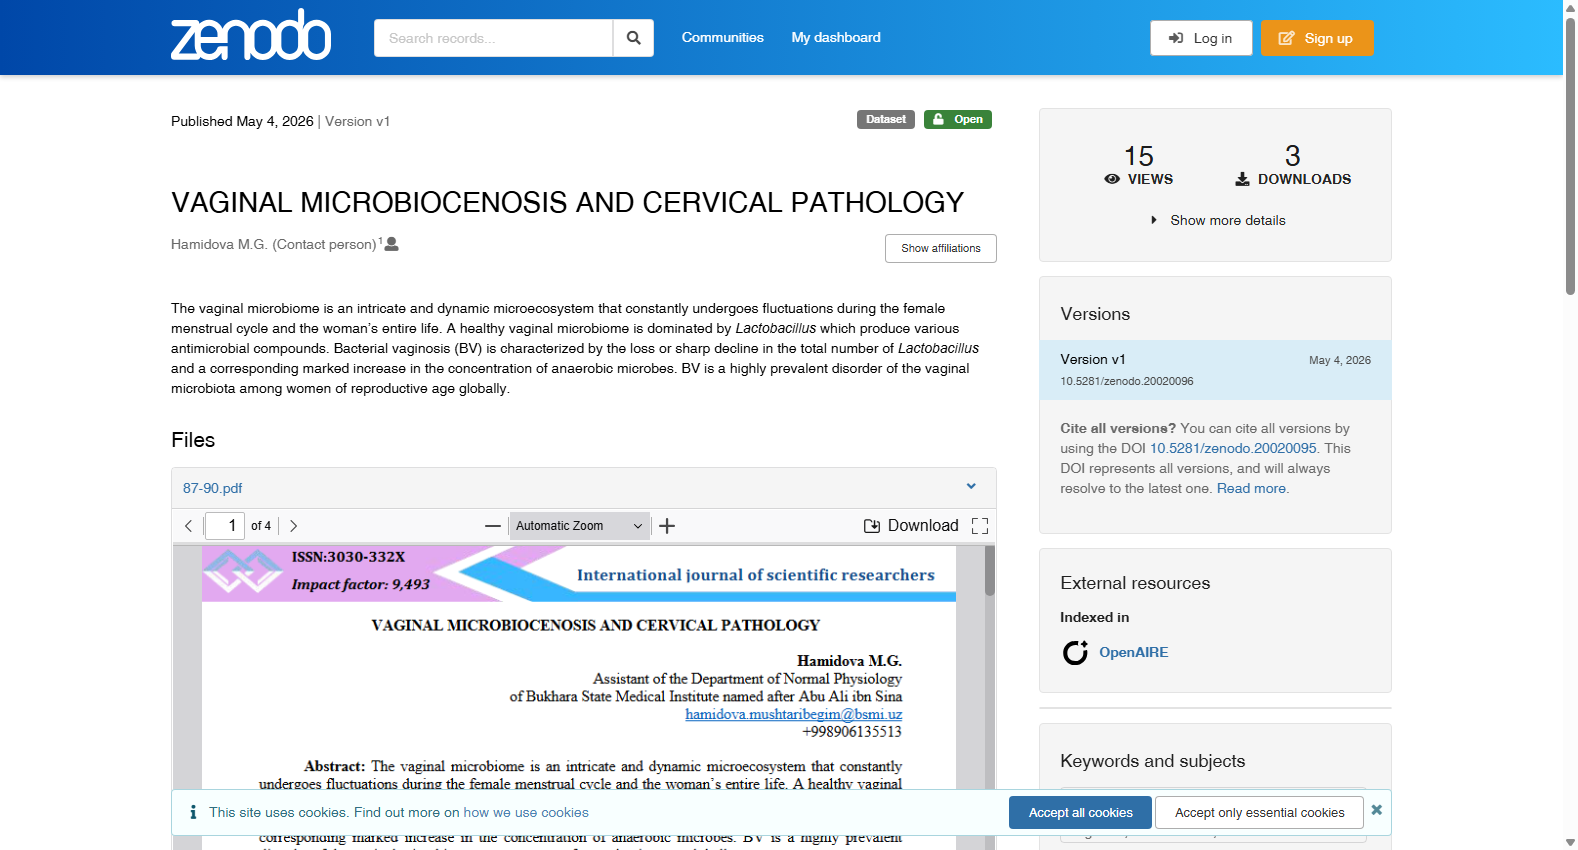Zoom in on the PDF viewer
Viewport: 1578px width, 850px height.
point(667,526)
